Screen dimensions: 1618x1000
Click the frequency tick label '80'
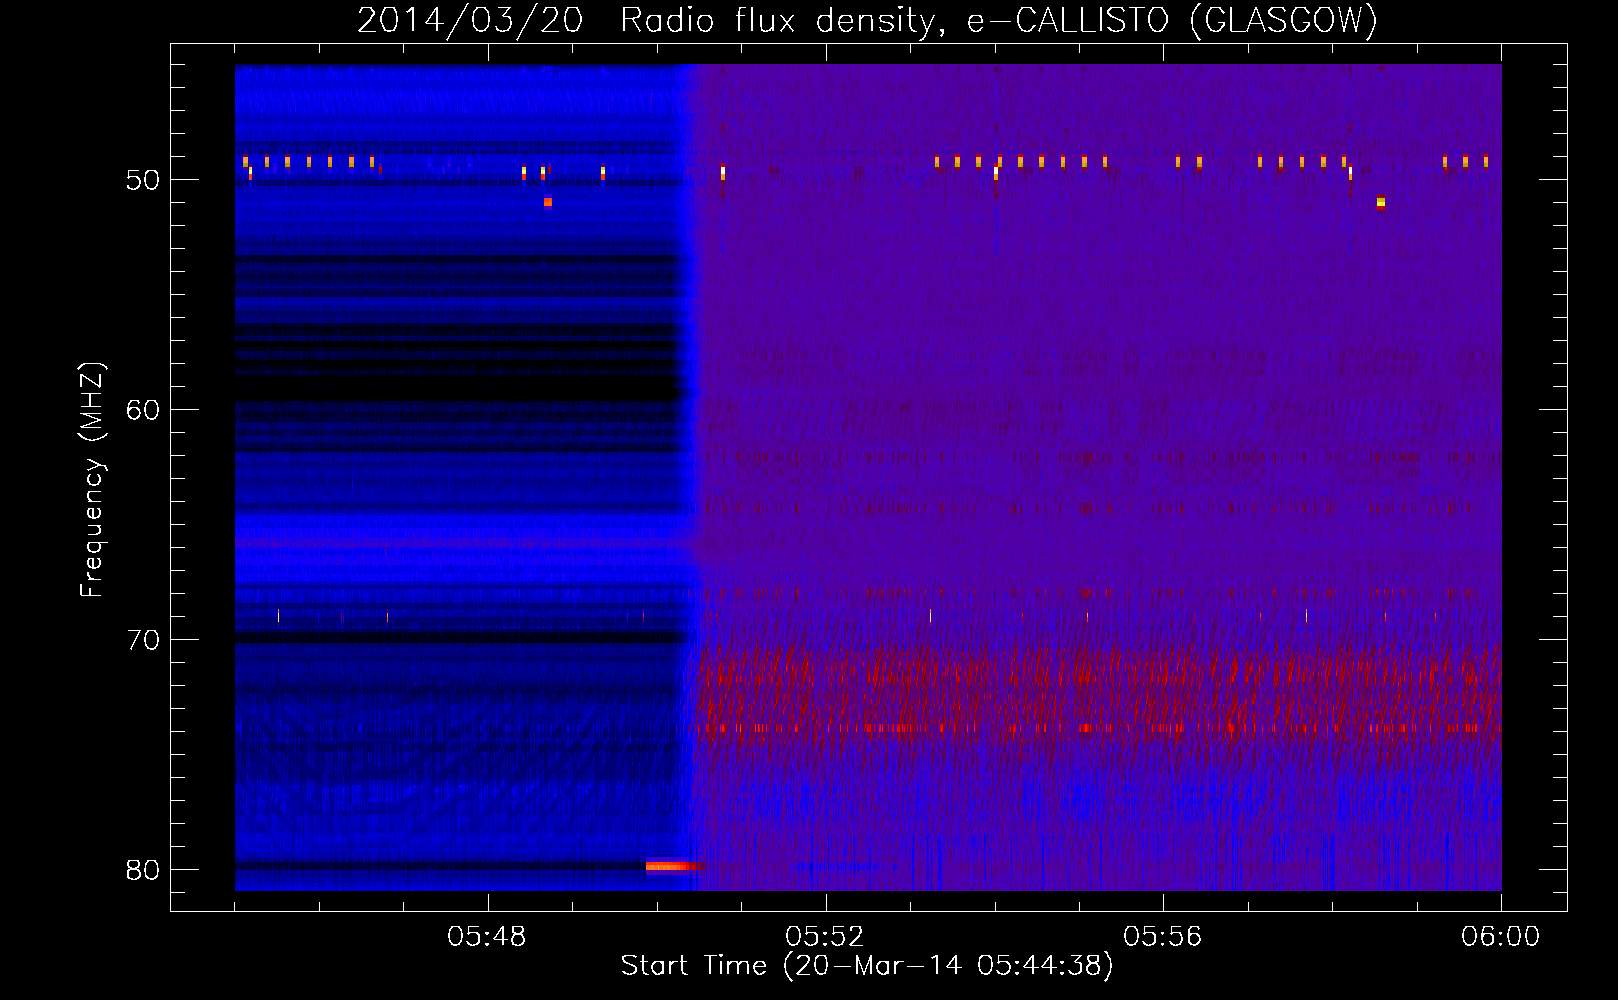tap(143, 871)
